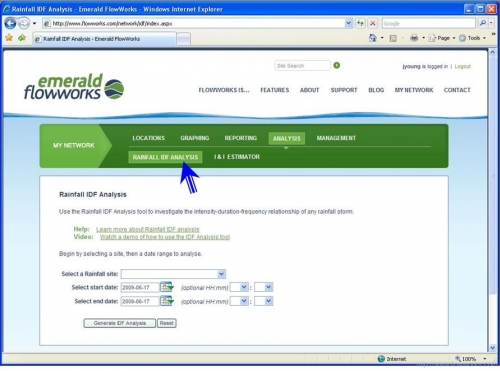Click the start date input field
Viewport: 500px width, 371px height.
pos(140,287)
